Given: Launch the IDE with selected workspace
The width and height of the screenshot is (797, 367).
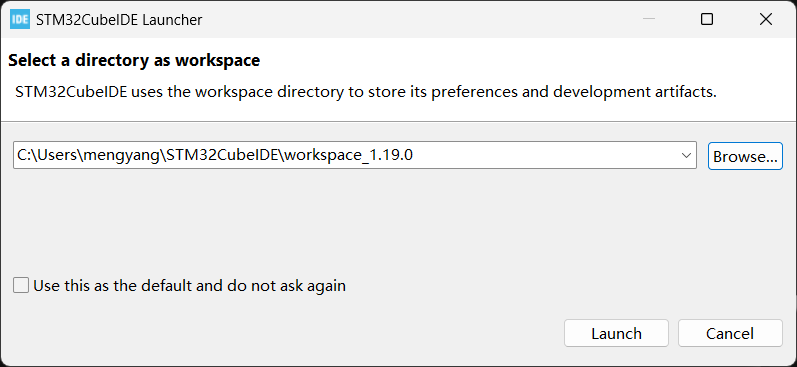Looking at the screenshot, I should tap(616, 333).
